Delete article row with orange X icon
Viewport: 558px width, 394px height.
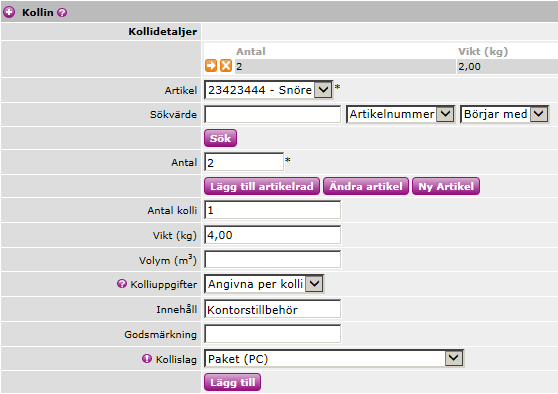point(226,66)
